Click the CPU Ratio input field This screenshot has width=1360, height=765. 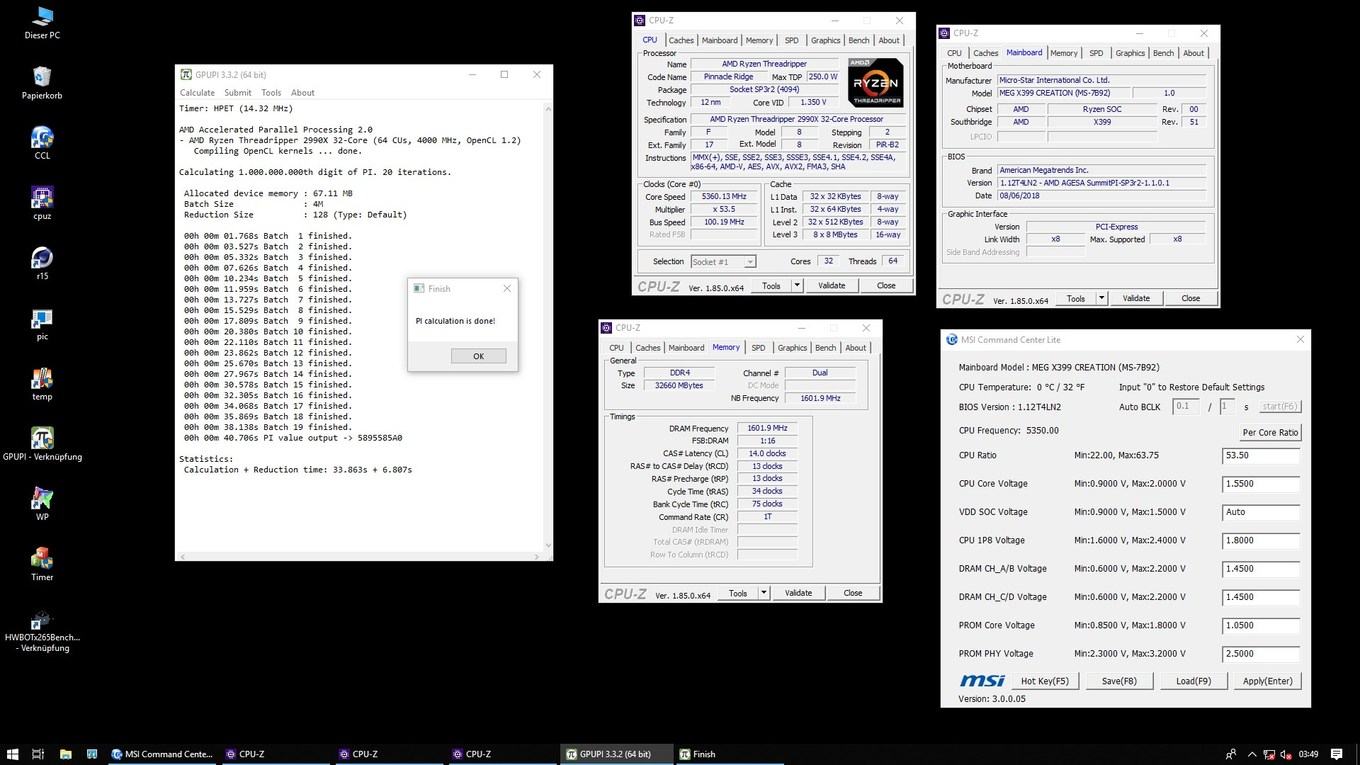click(1261, 455)
